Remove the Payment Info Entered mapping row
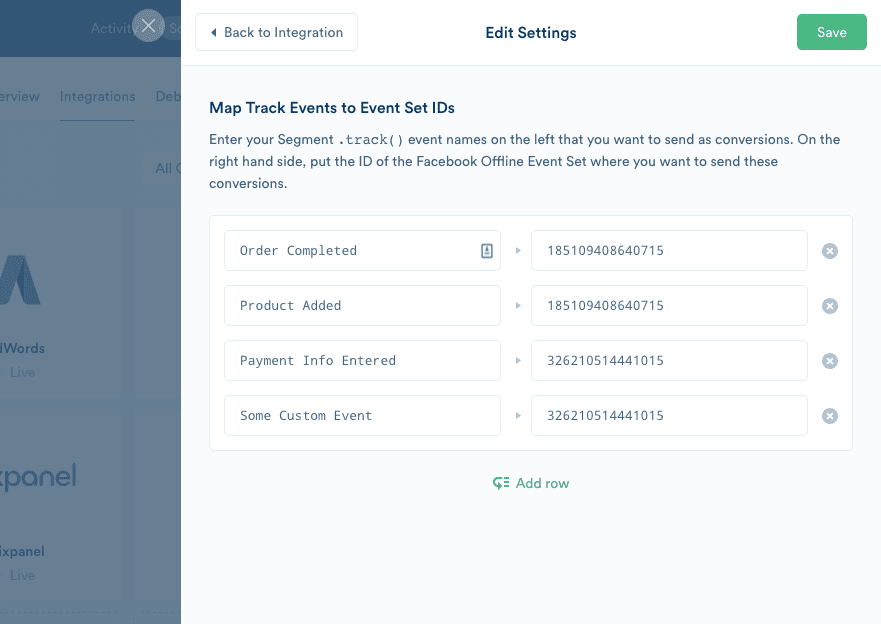 click(829, 360)
